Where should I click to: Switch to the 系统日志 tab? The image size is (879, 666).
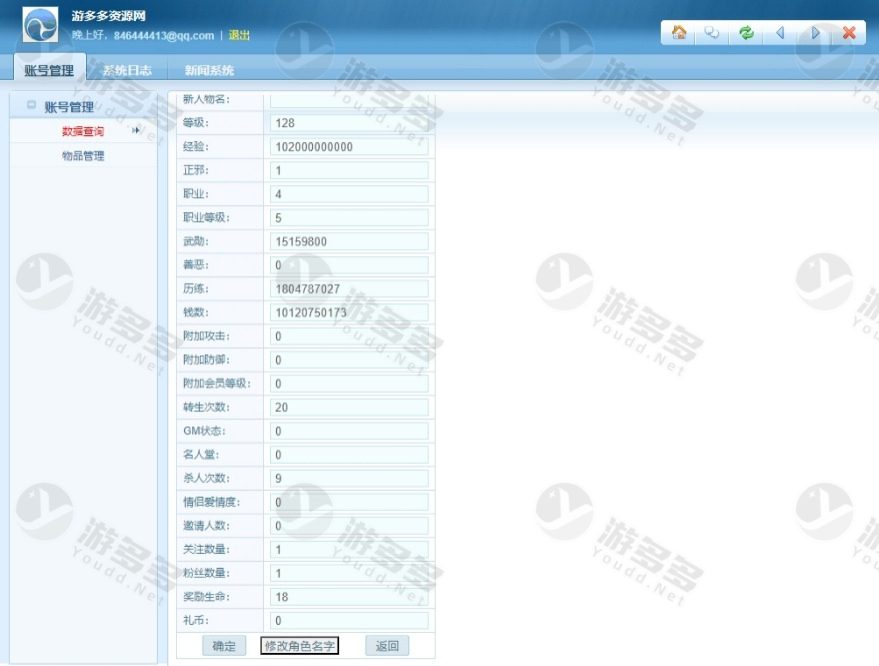(x=127, y=70)
